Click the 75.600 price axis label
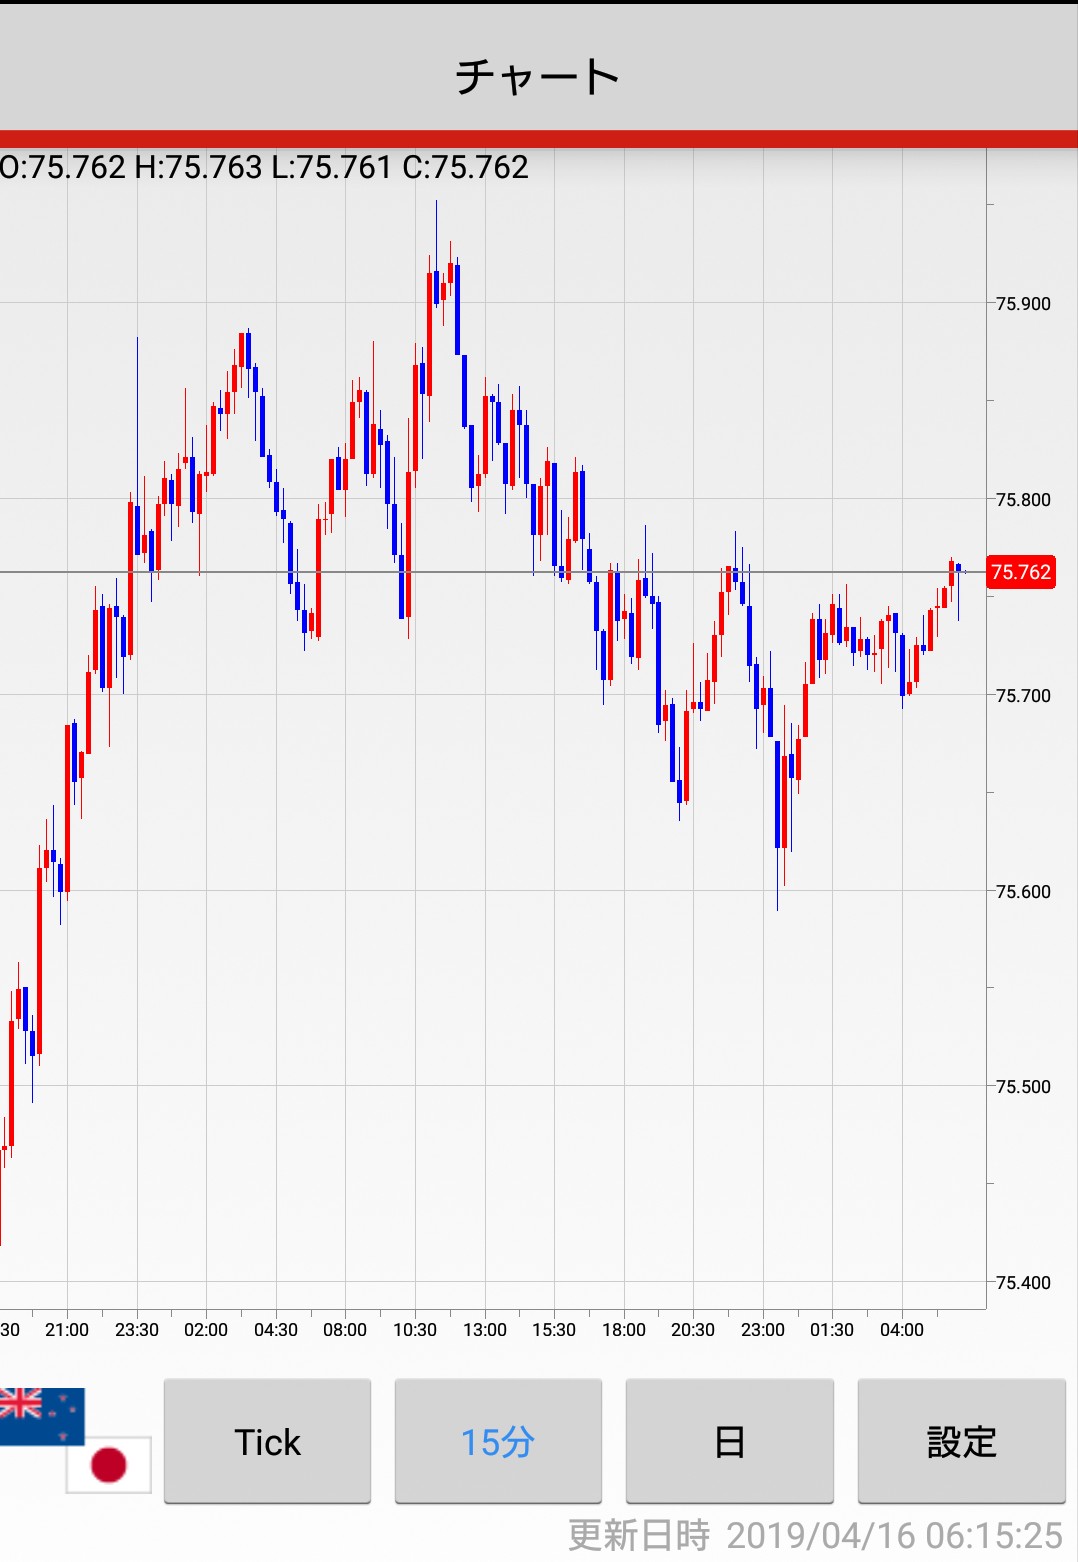This screenshot has height=1562, width=1078. point(1023,892)
